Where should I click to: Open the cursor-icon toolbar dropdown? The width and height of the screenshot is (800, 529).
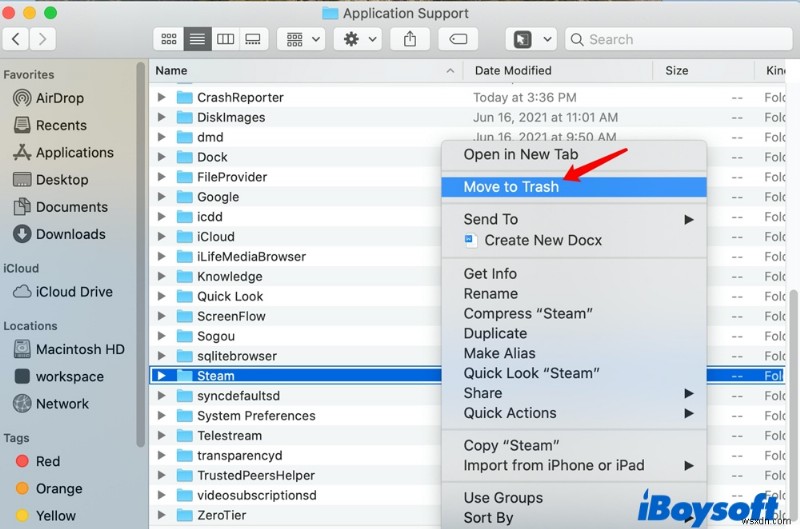pos(531,39)
